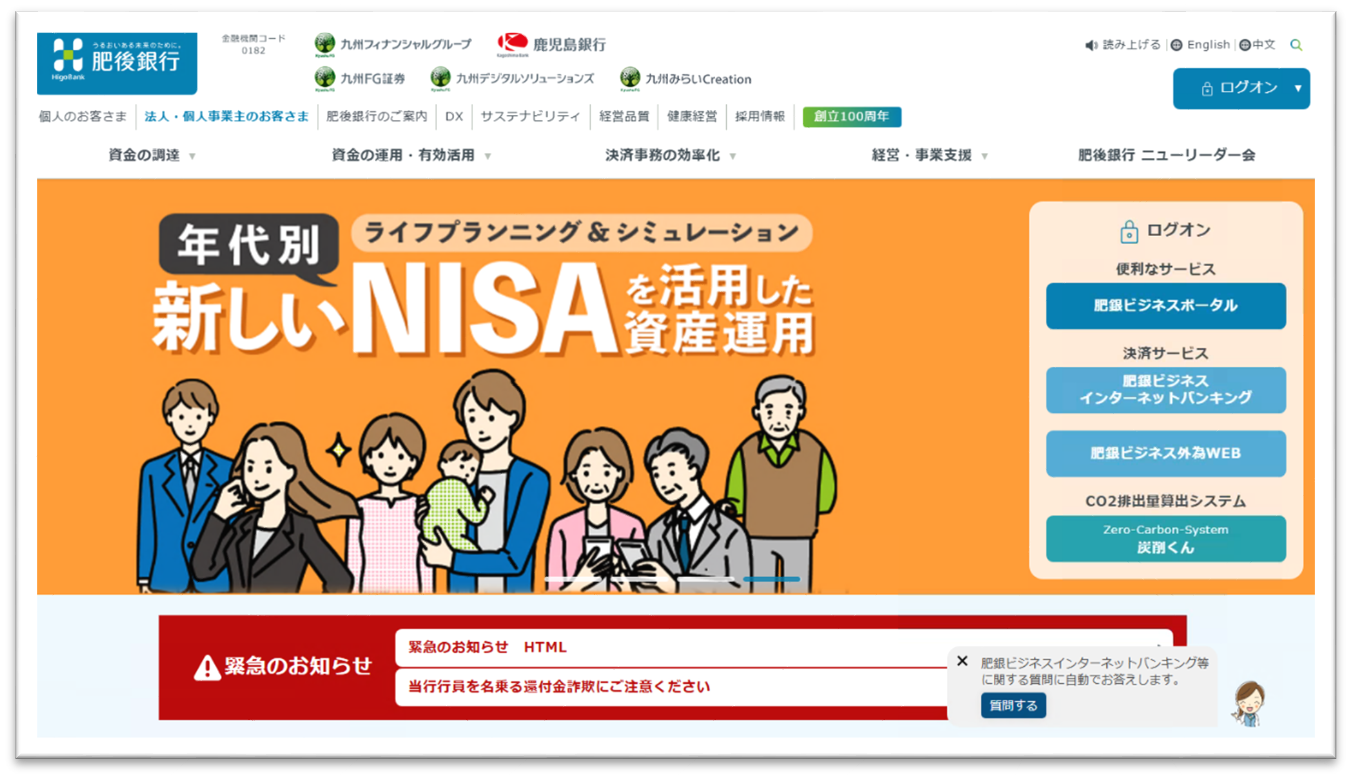Screen dimensions: 1351x779
Task: Expand the 決済事務の効率化 menu
Action: [671, 155]
